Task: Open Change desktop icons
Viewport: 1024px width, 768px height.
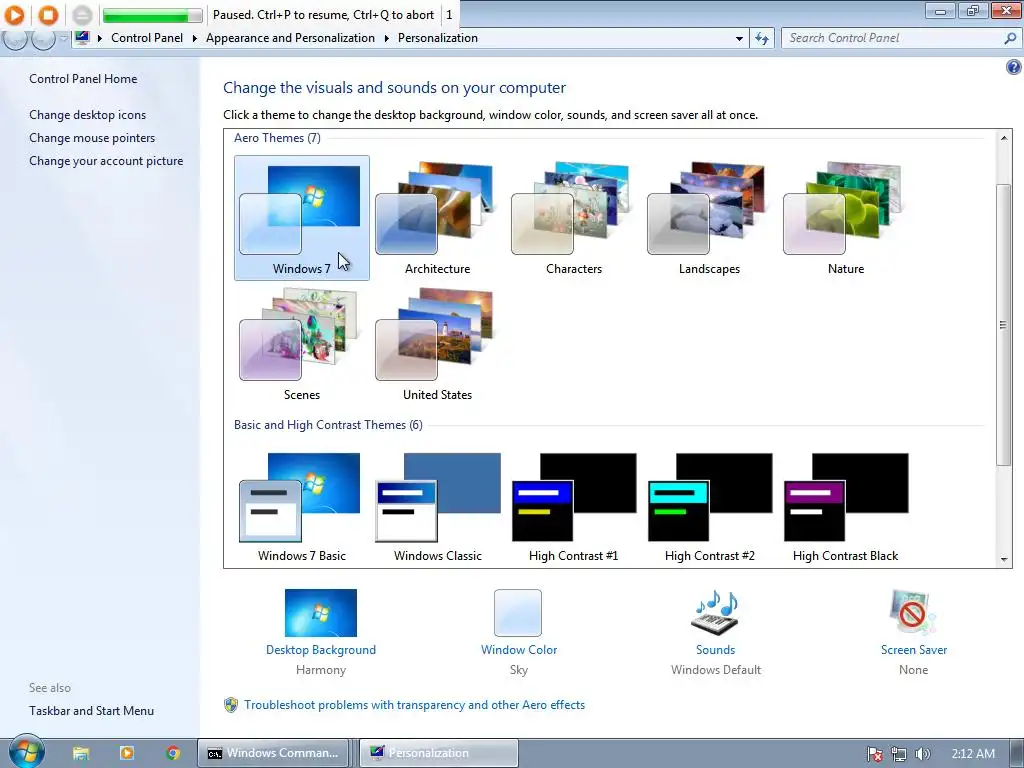Action: click(88, 115)
